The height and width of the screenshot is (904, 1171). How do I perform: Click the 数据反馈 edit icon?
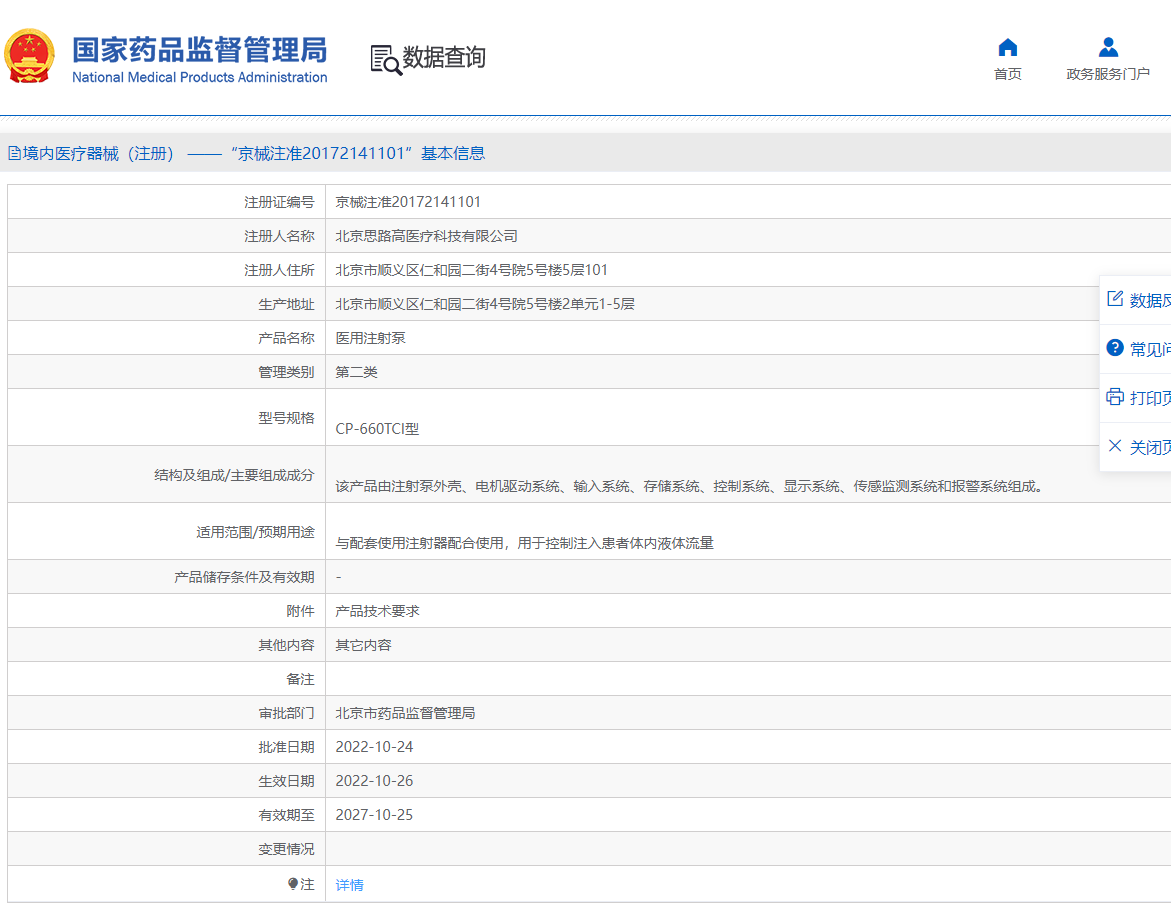(x=1115, y=299)
